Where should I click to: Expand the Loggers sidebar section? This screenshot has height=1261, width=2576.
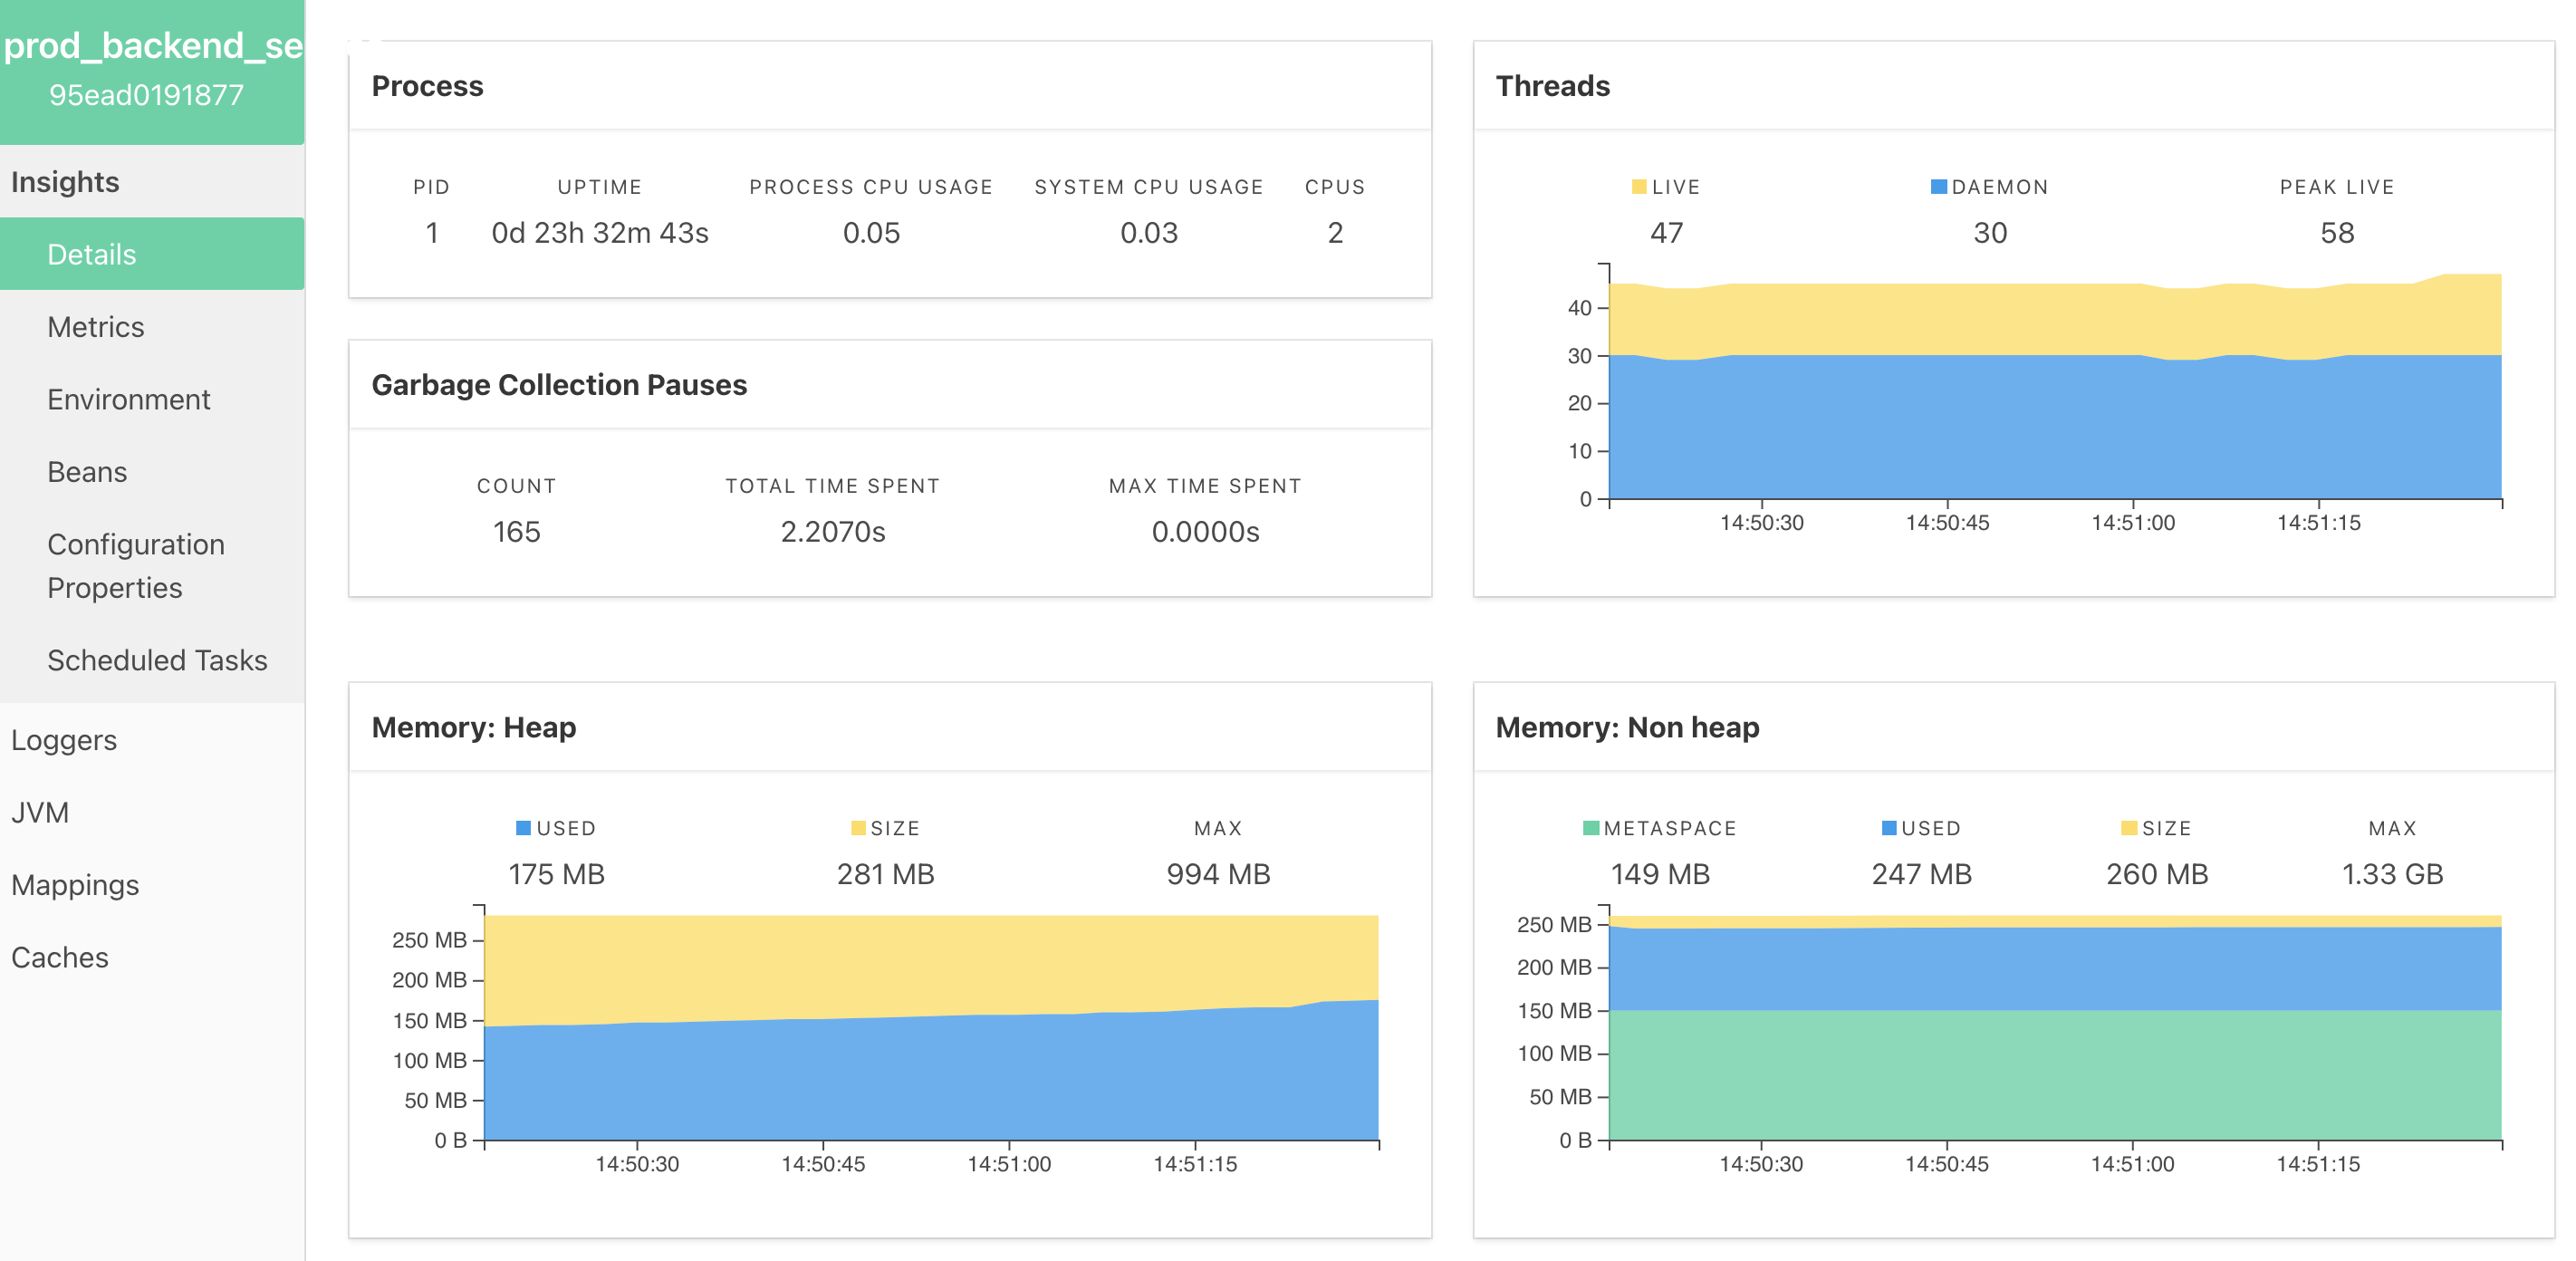pos(64,740)
